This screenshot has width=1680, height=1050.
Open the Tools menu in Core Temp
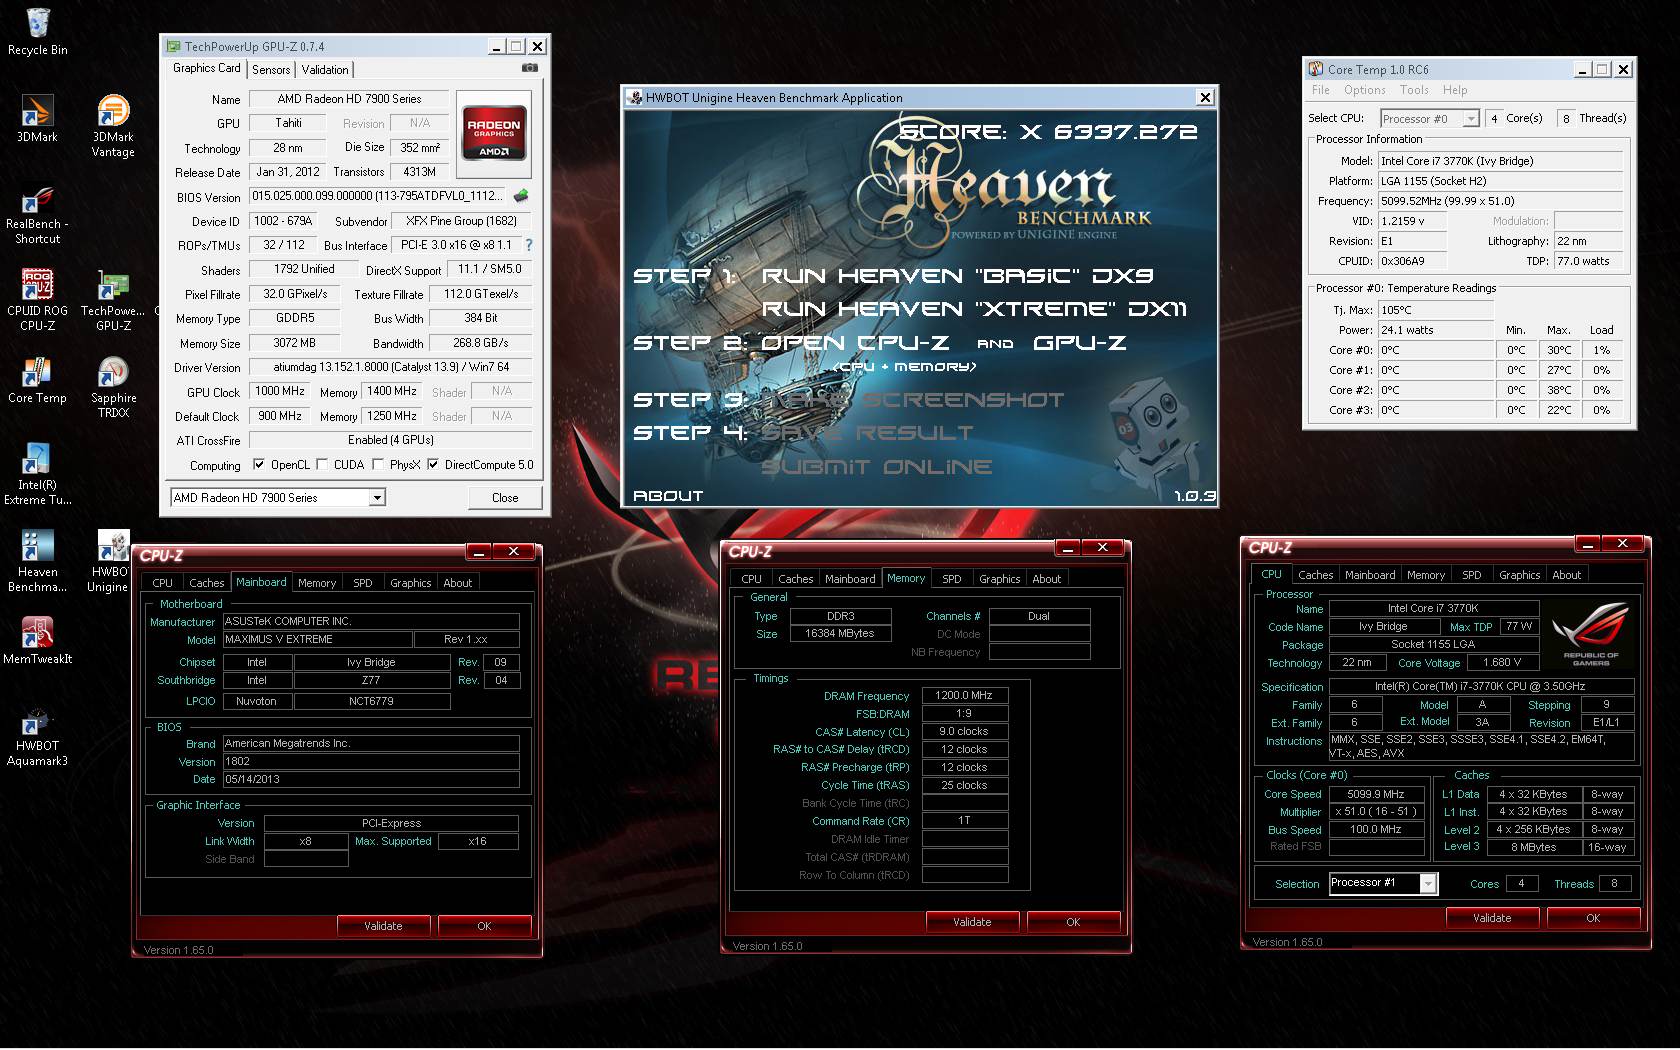tap(1414, 90)
